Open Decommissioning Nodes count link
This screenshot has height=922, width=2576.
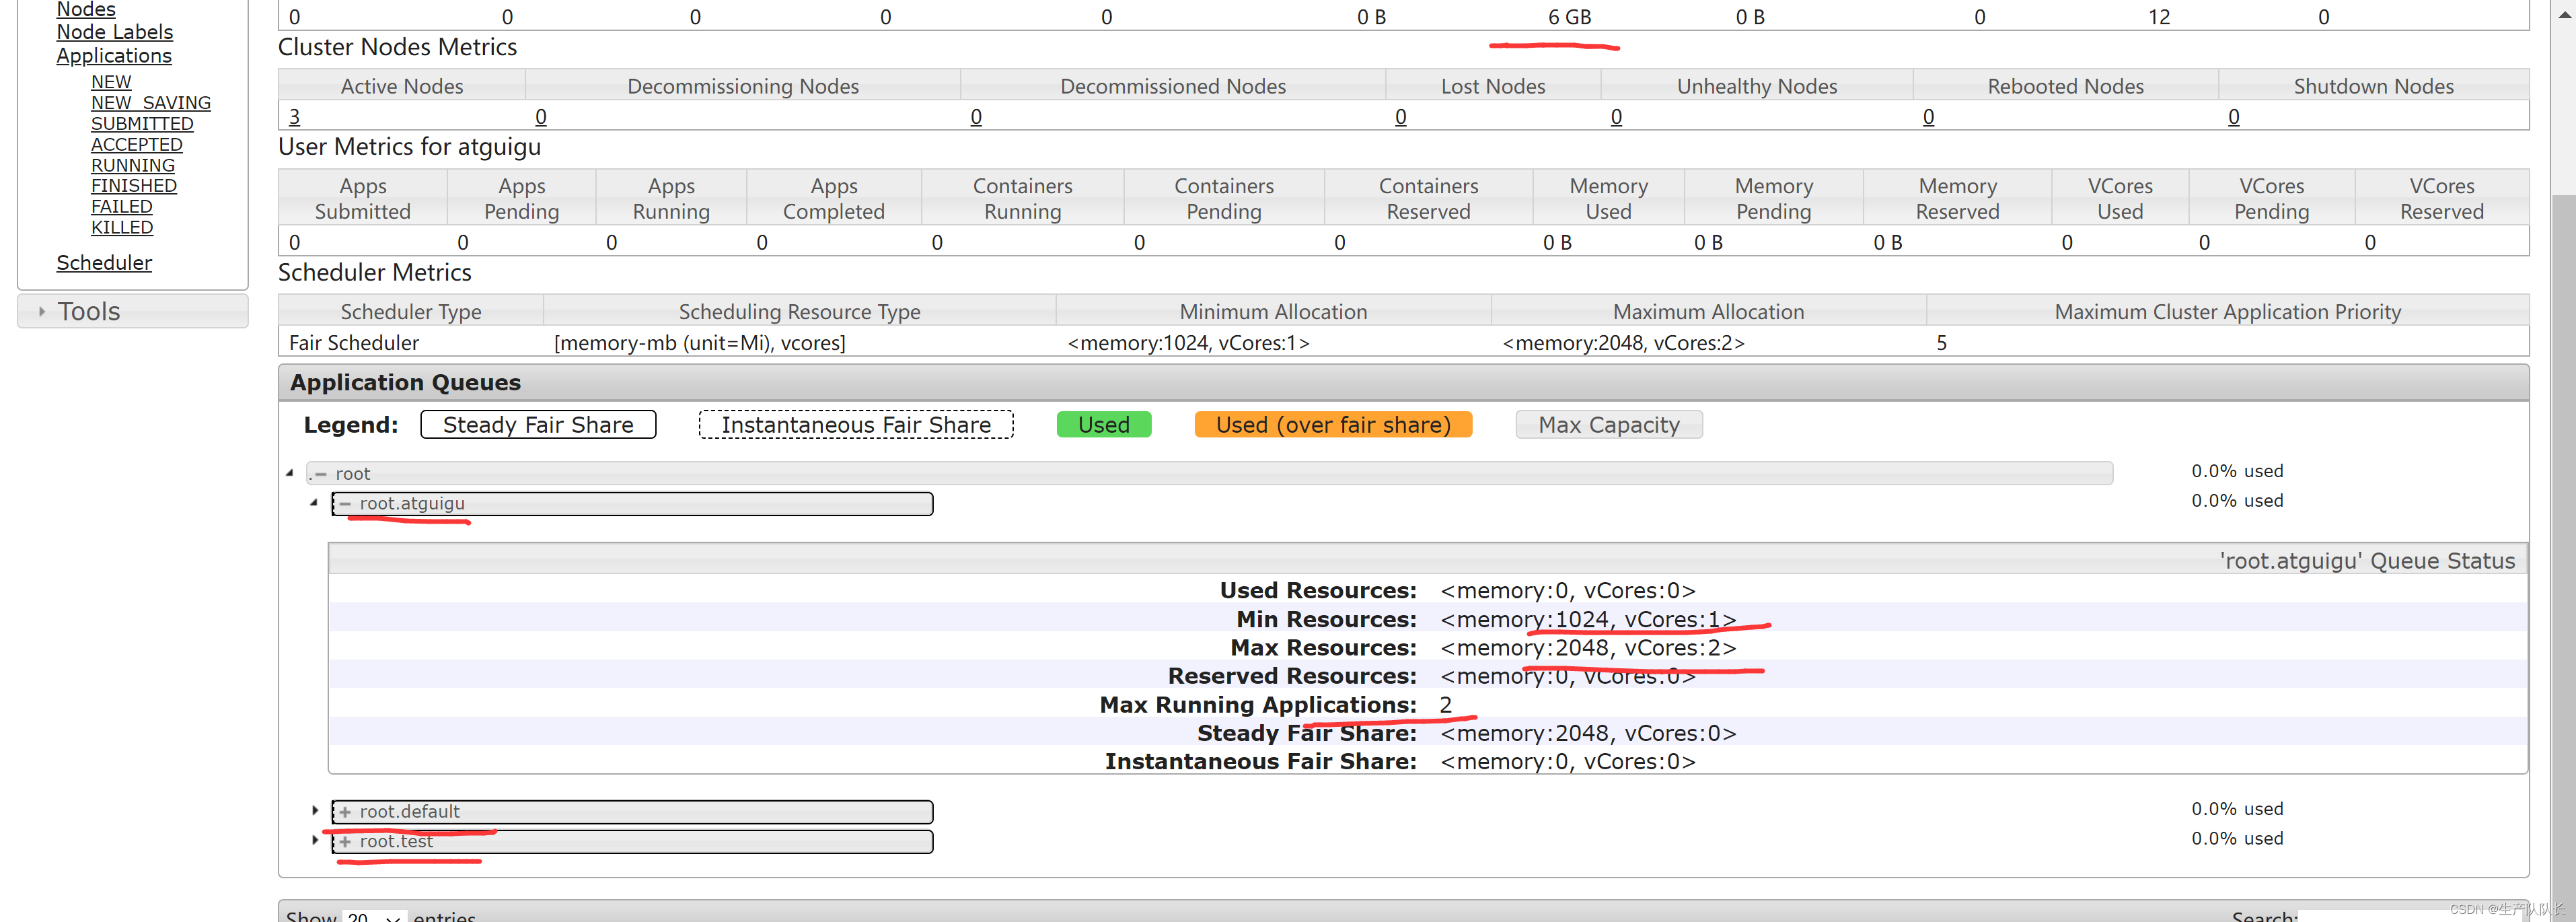click(541, 117)
